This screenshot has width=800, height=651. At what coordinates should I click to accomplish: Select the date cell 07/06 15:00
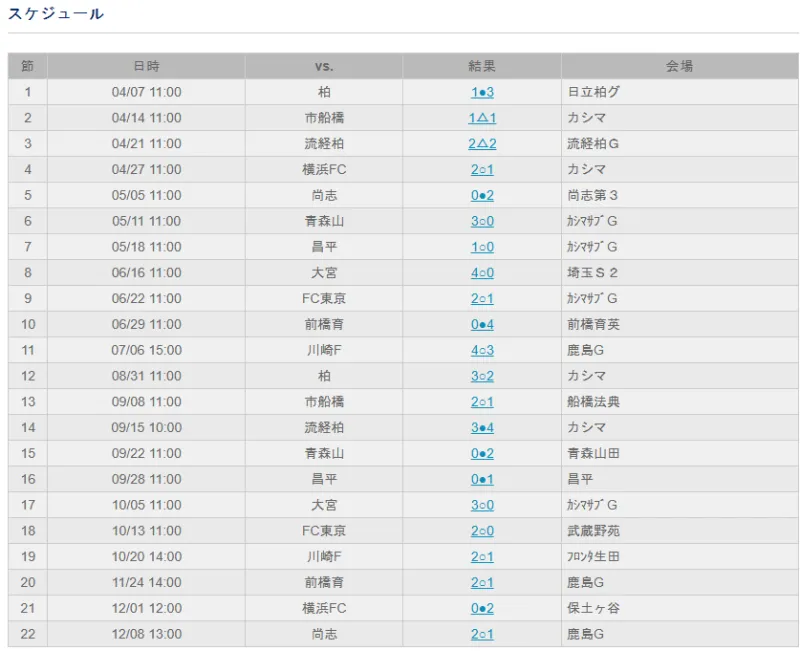point(146,350)
